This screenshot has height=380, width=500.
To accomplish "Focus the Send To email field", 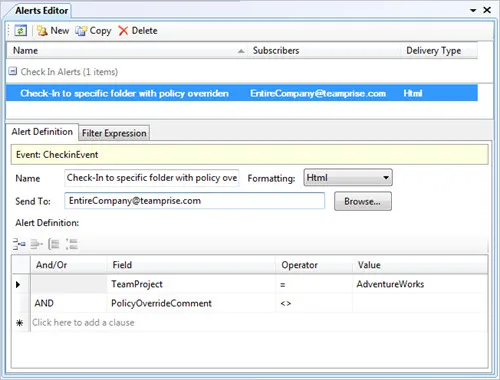I will [194, 201].
